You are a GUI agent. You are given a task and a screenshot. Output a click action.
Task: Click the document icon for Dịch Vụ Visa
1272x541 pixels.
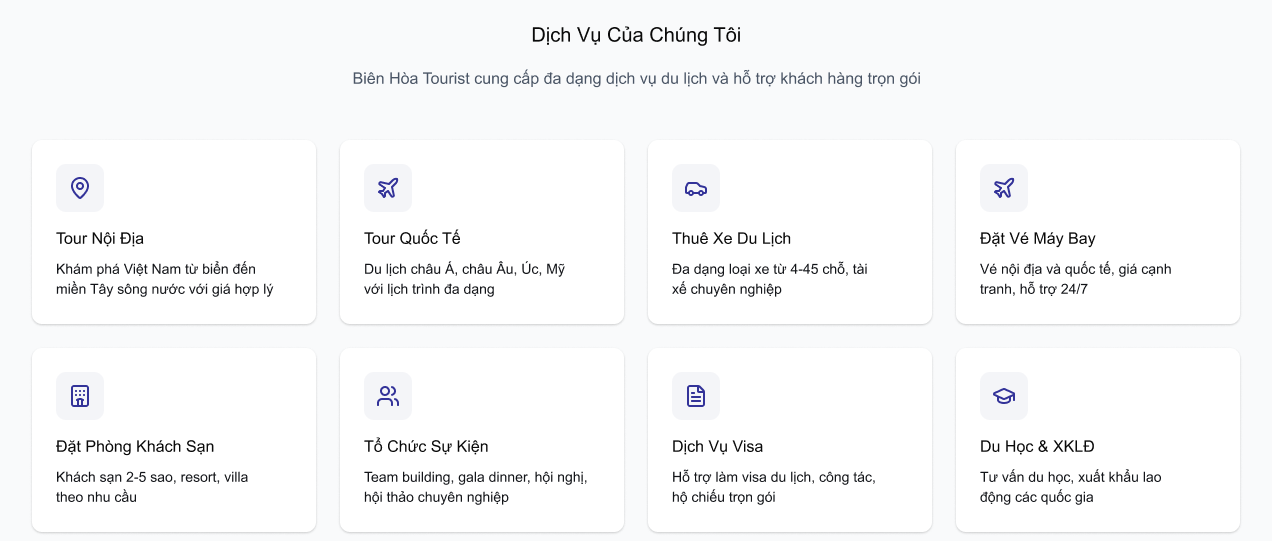click(696, 396)
